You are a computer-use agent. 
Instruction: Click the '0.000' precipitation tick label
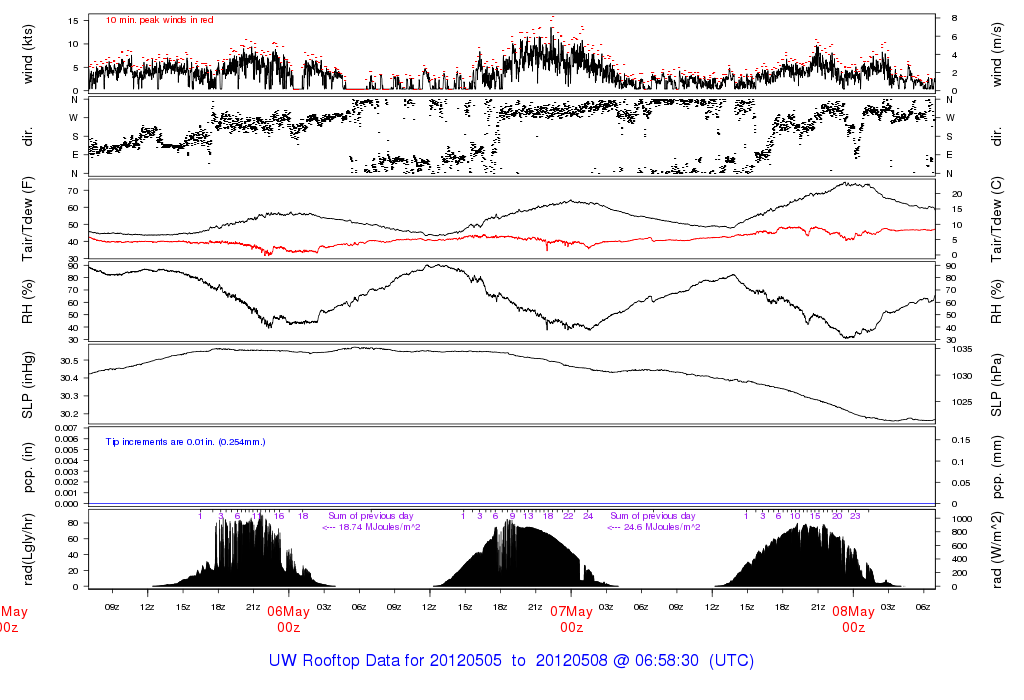point(66,504)
